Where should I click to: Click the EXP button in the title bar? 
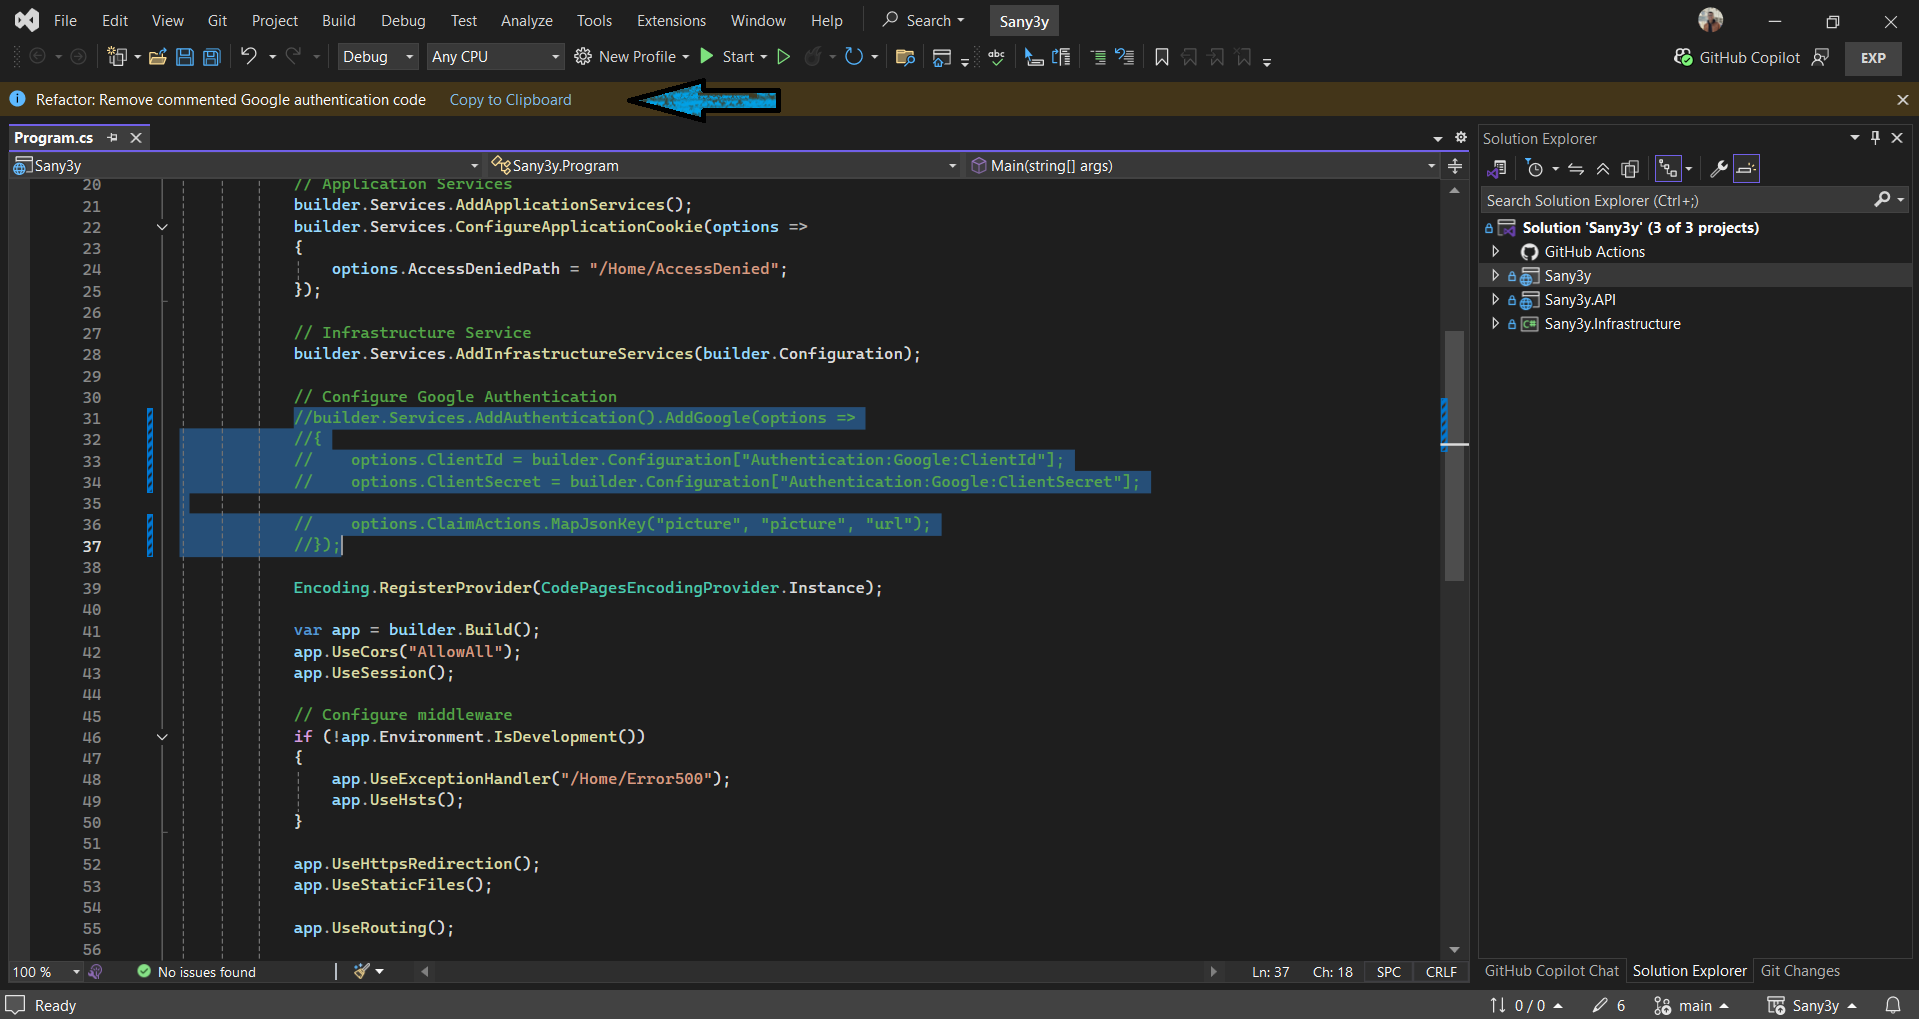1872,57
